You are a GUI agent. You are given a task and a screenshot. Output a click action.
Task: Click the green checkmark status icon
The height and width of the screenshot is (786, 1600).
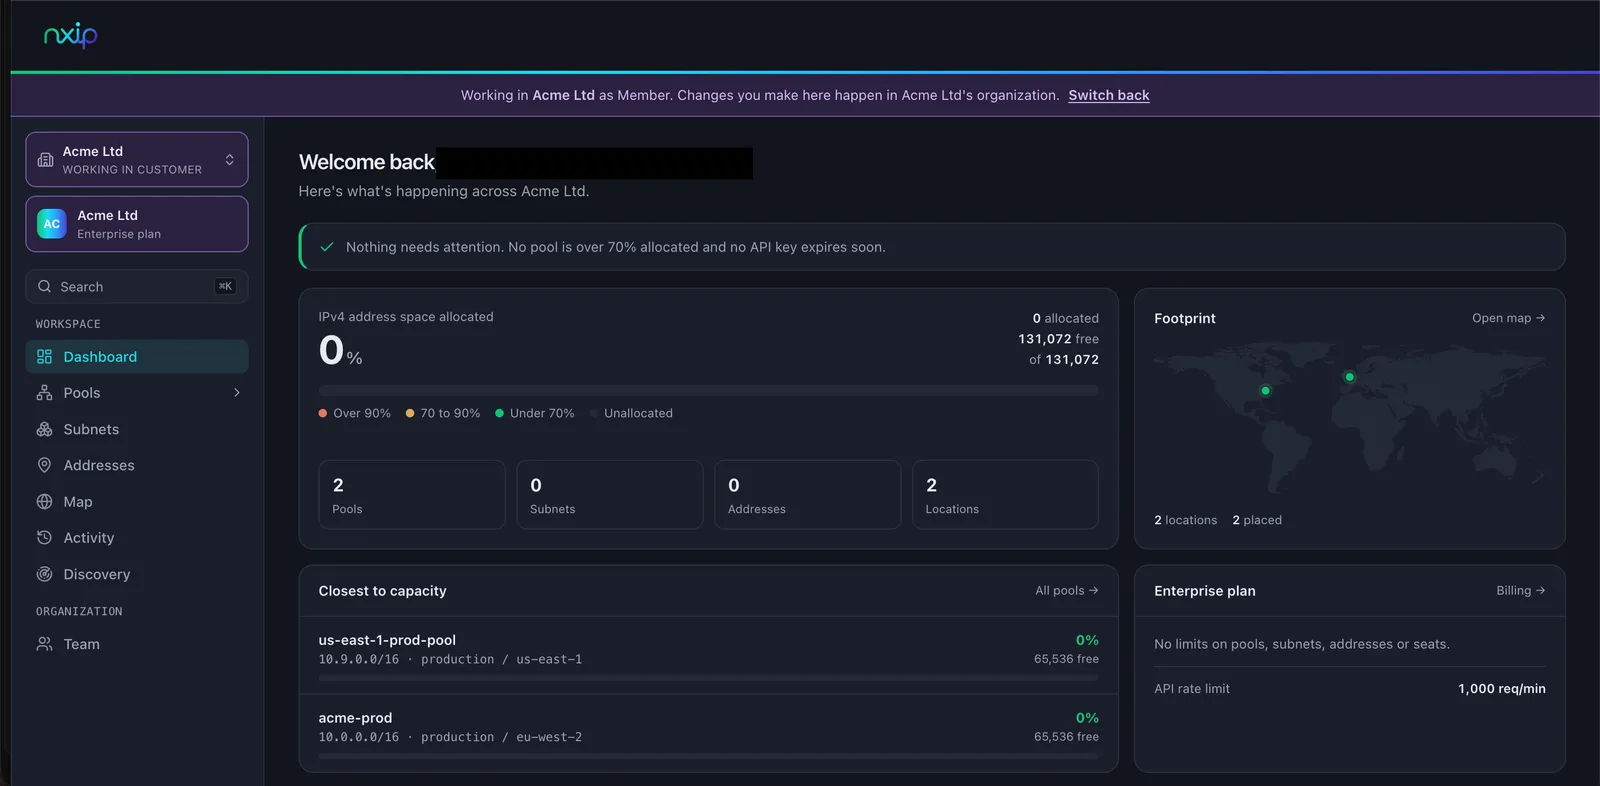327,247
